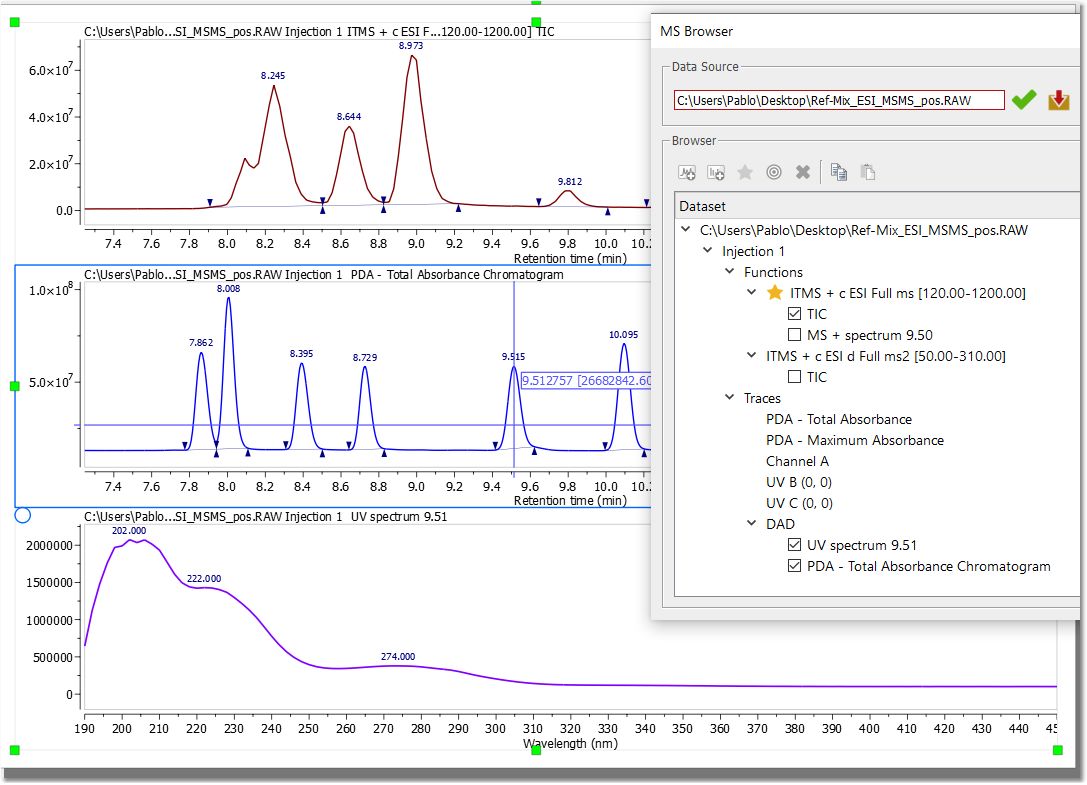Click the gold star on ITMS Full ms row
The image size is (1087, 785).
coord(775,293)
